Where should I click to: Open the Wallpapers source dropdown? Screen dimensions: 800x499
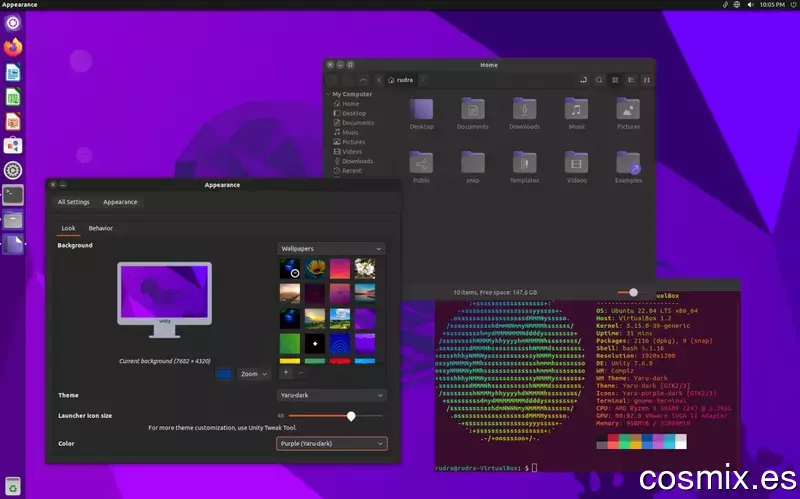coord(331,248)
